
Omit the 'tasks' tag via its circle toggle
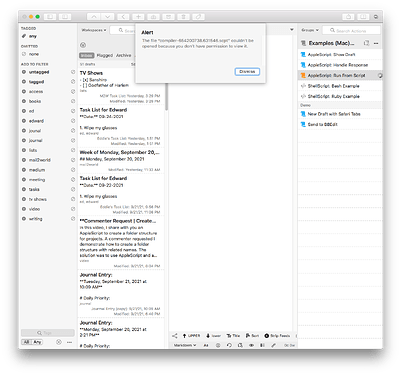[x=73, y=189]
